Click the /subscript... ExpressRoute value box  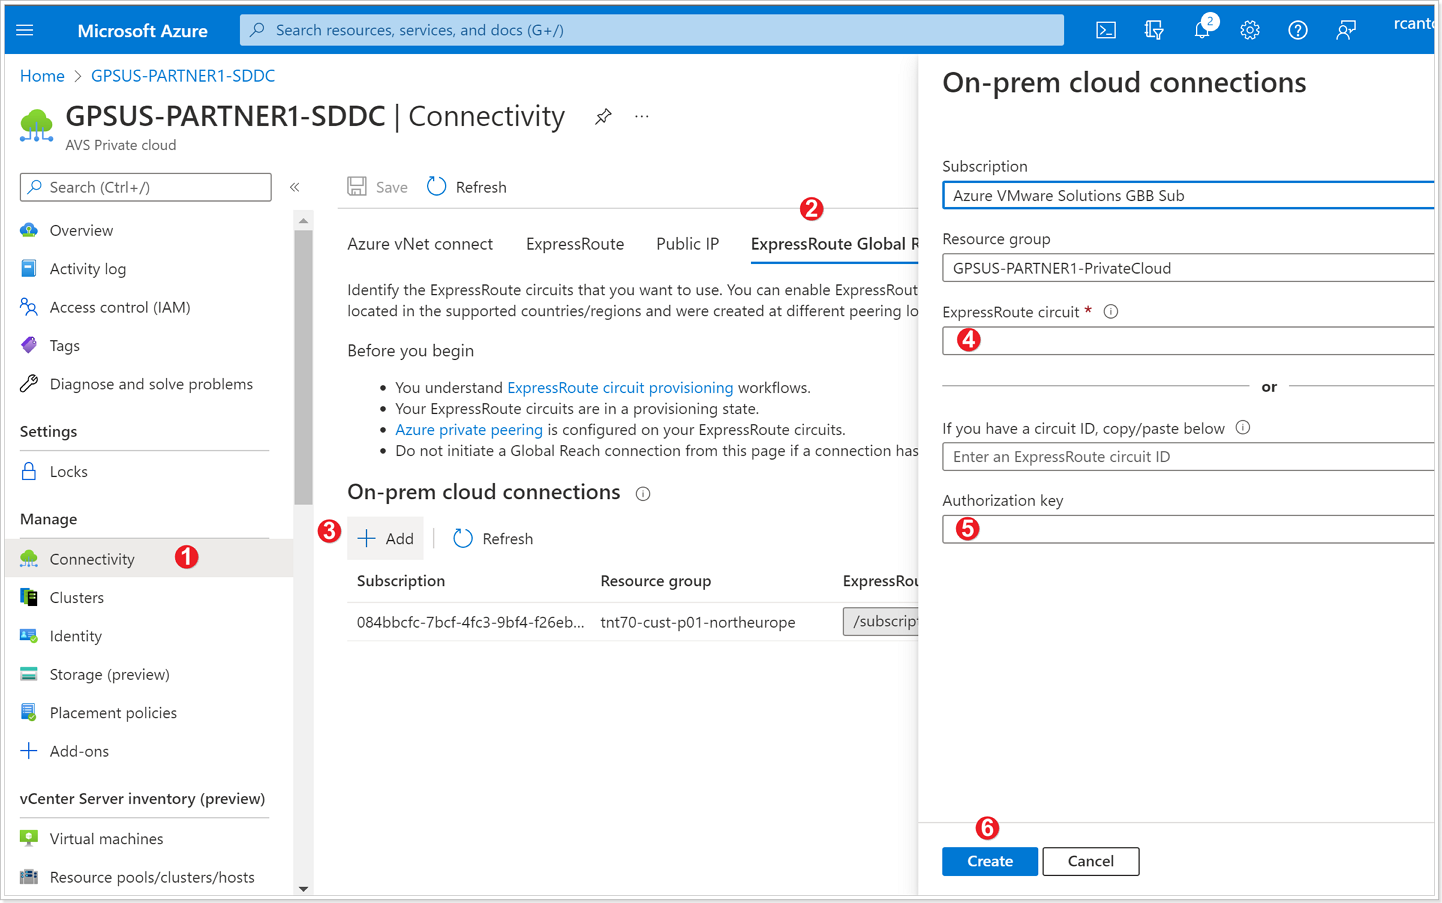(x=881, y=621)
